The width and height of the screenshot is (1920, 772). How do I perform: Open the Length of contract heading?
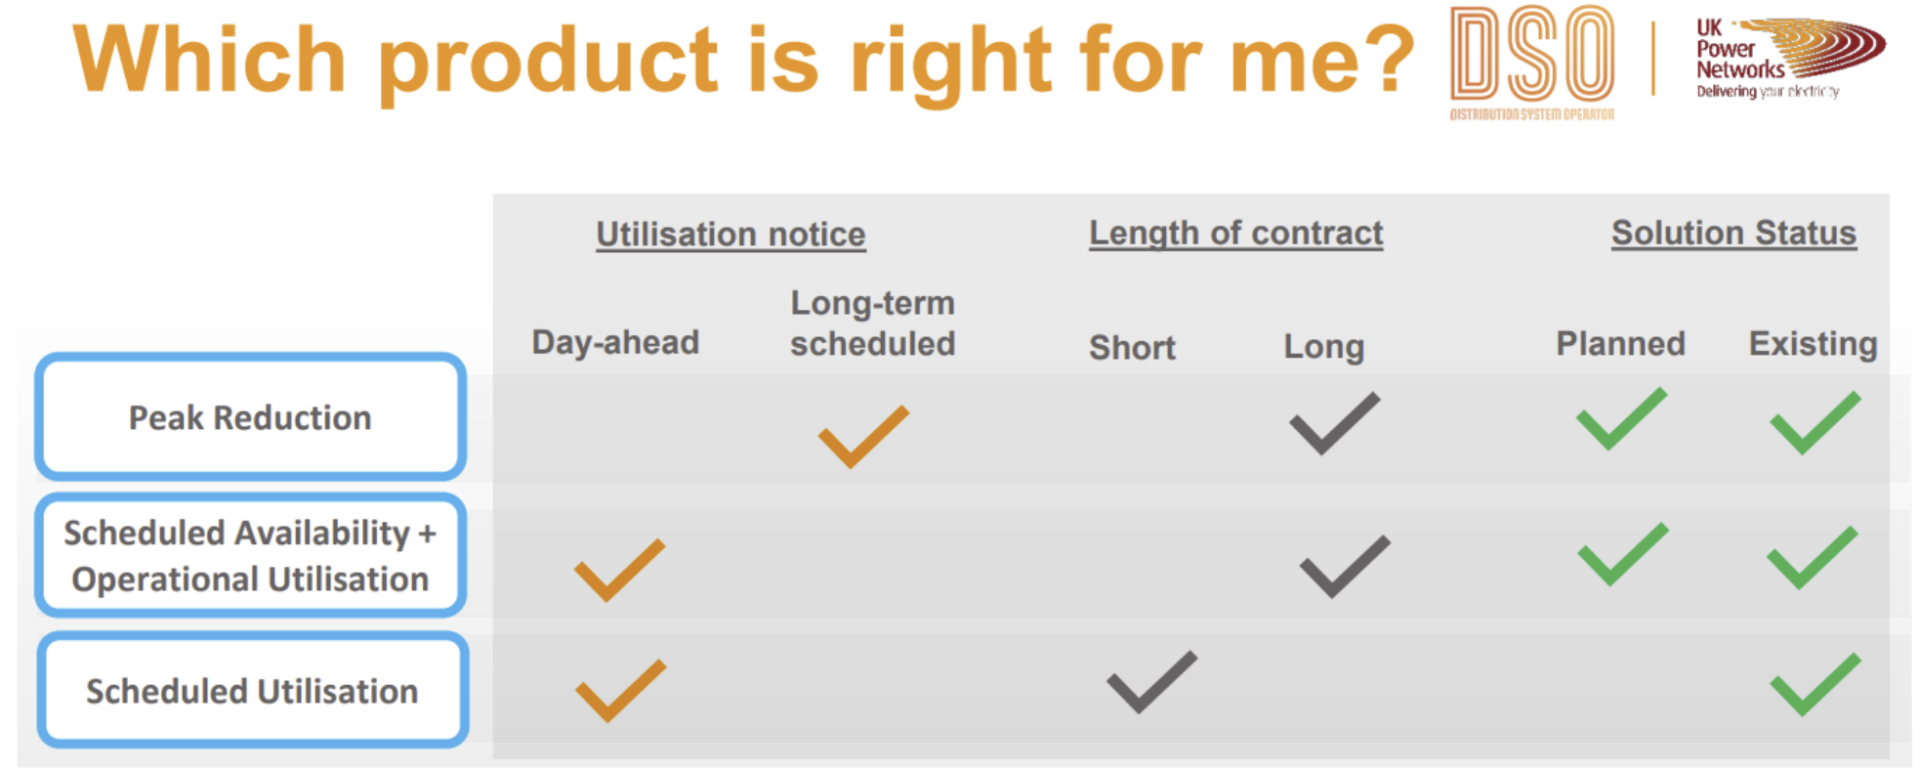(1236, 234)
